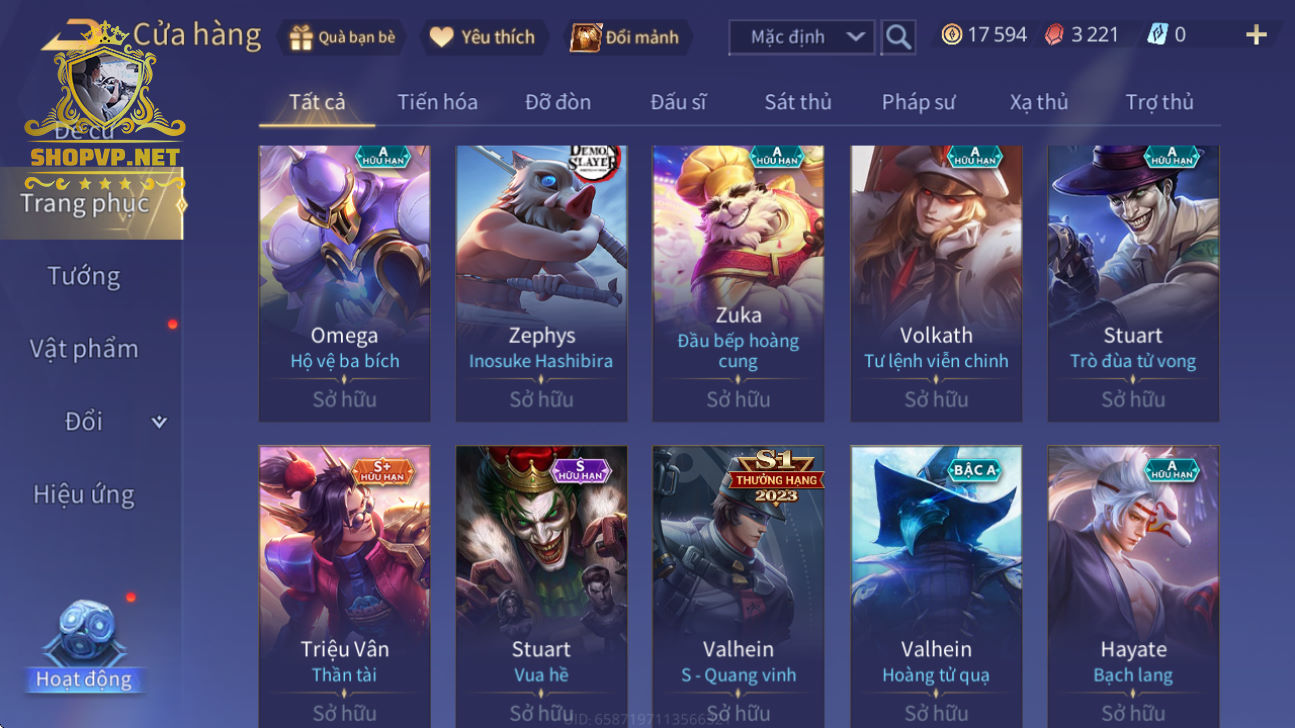Open the Stuart Vua hề skin card

[541, 586]
